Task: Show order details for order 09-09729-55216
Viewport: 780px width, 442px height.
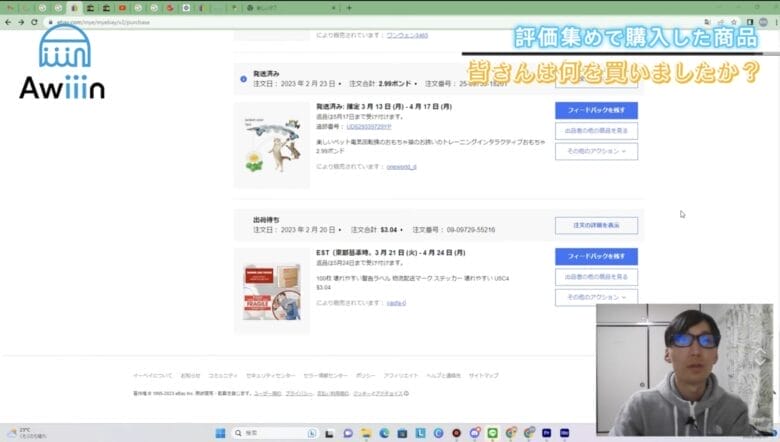Action: [x=596, y=225]
